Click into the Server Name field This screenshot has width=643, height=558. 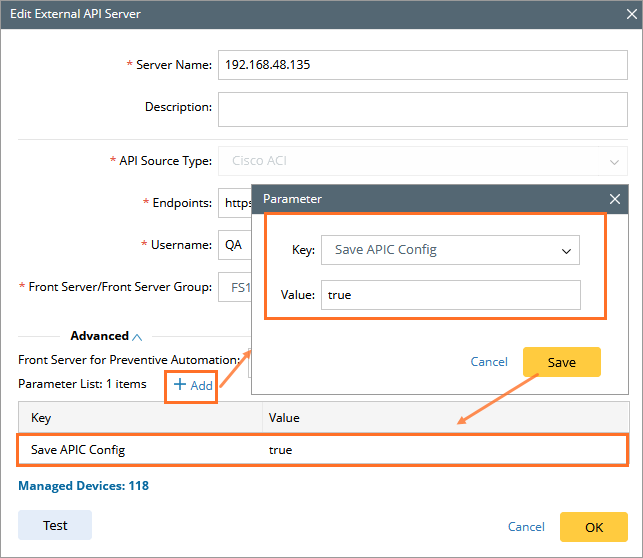(x=422, y=65)
